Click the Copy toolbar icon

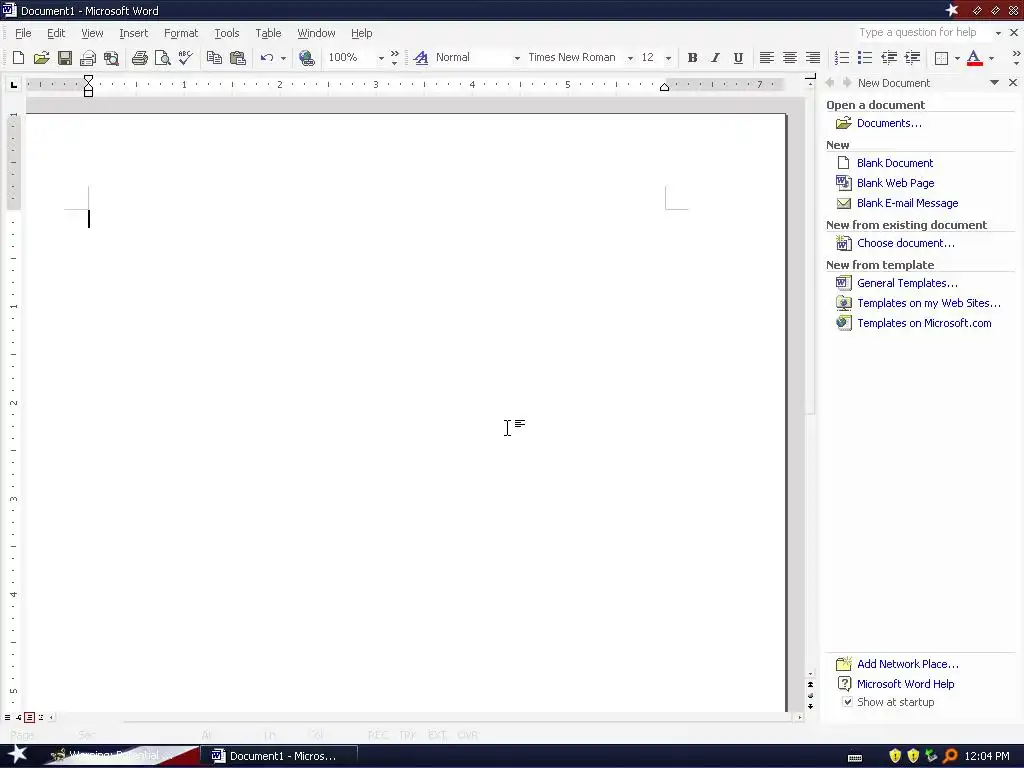tap(214, 57)
